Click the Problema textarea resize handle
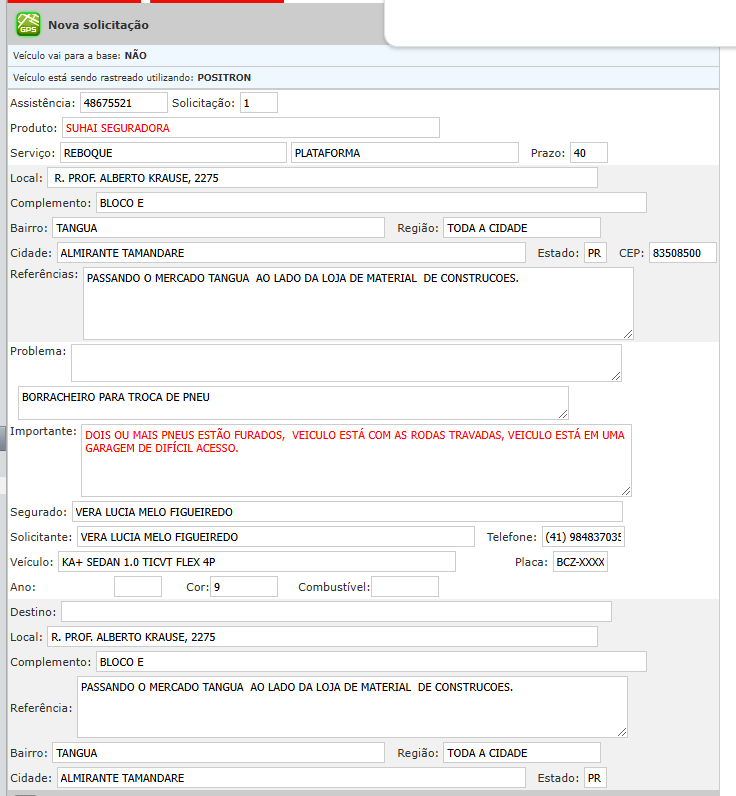This screenshot has height=796, width=736. tap(615, 375)
